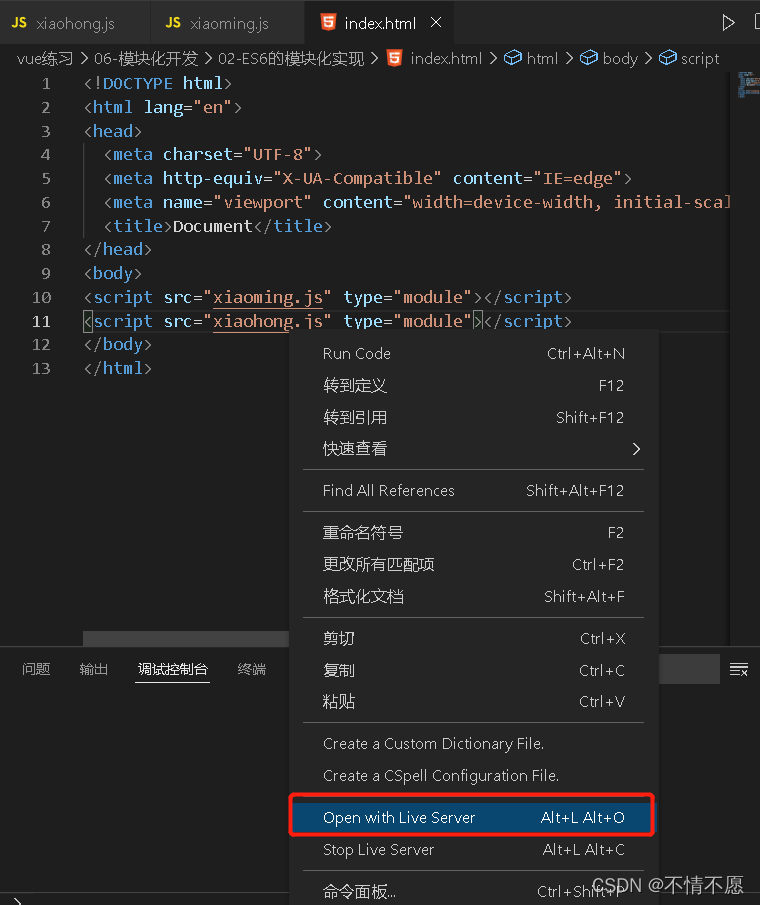Choose Run Code from context menu
Screen dimensions: 760x905
tap(473, 353)
